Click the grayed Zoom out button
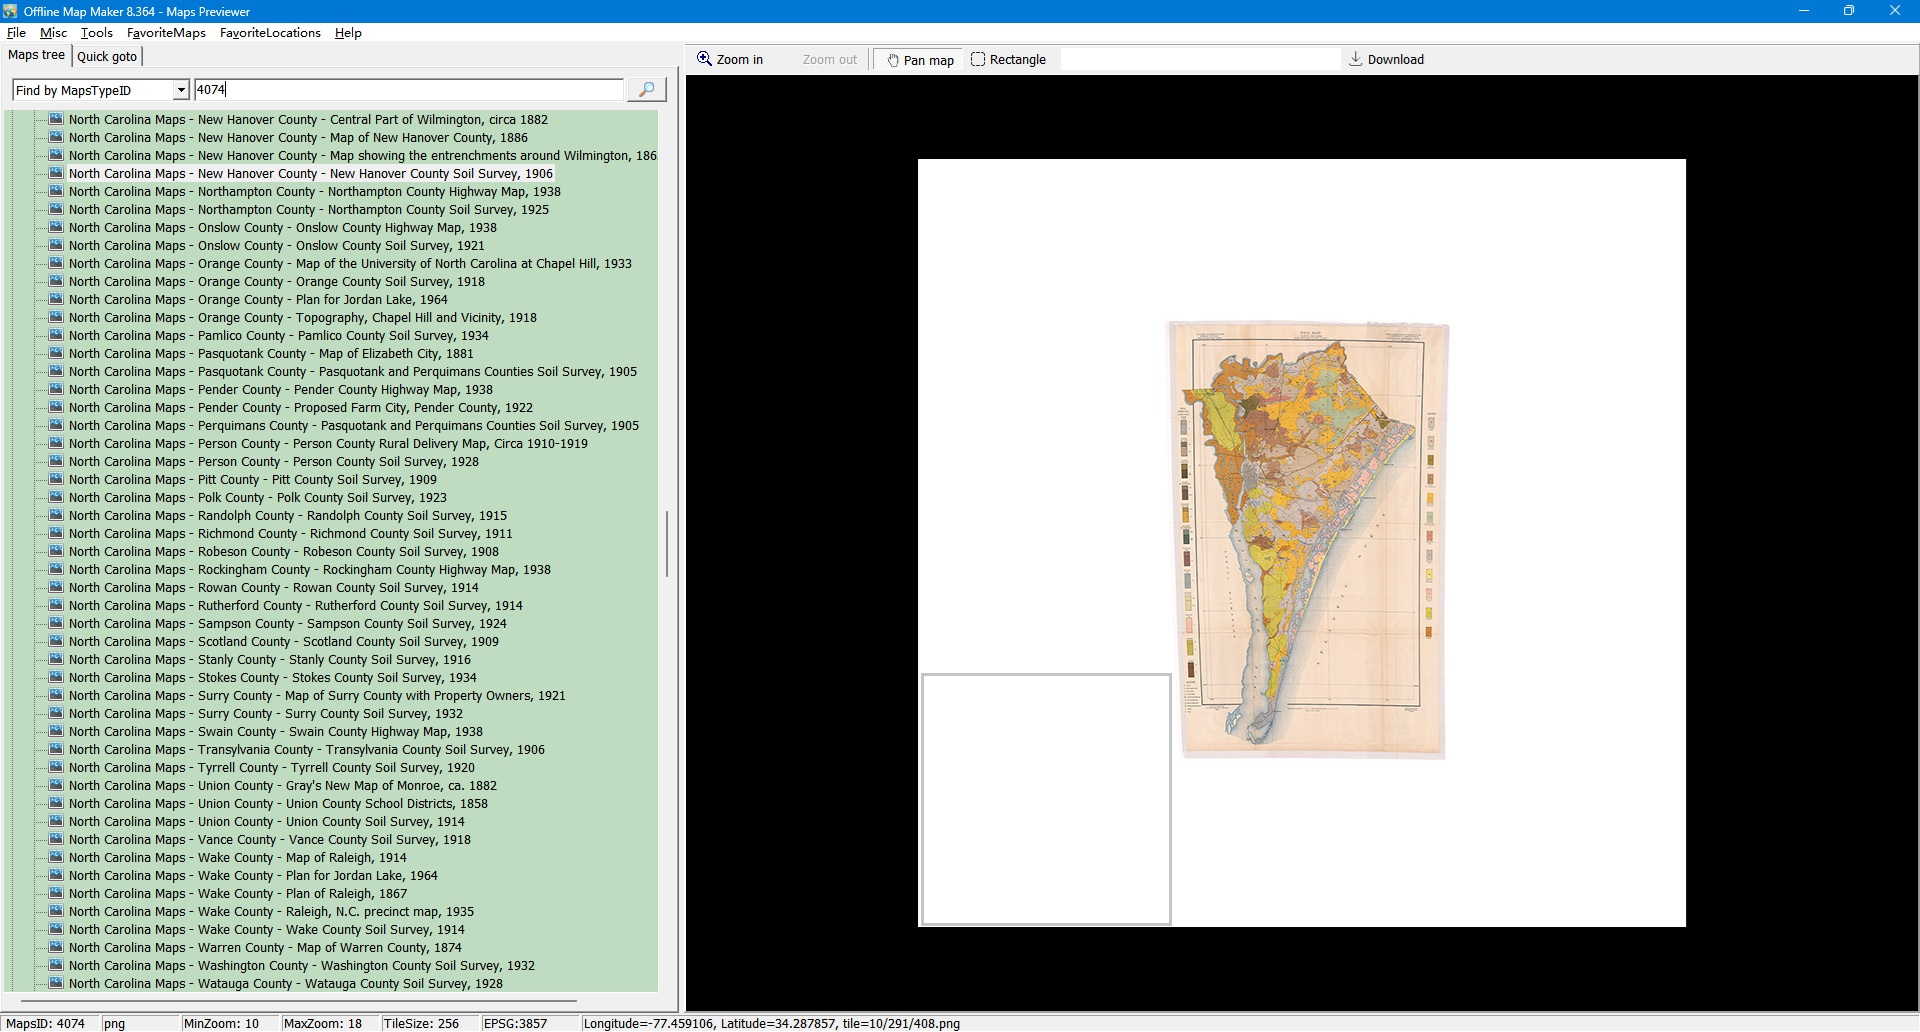 pos(829,60)
